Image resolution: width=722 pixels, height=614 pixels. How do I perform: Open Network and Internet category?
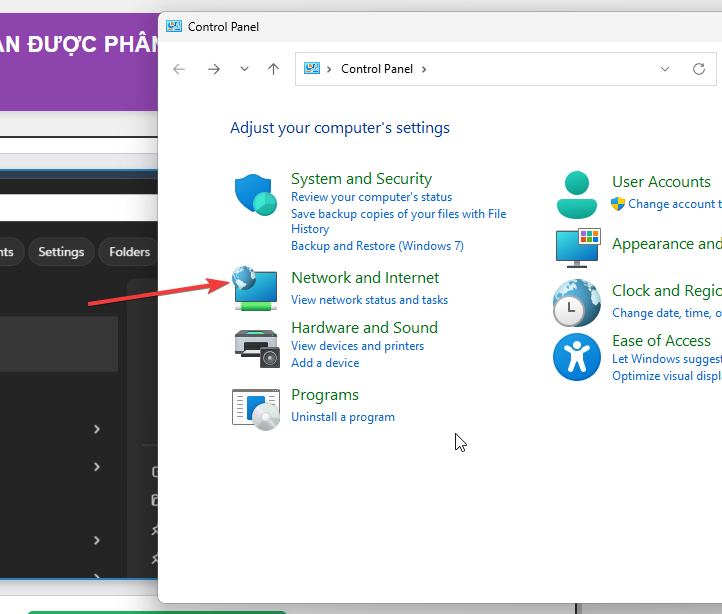365,278
